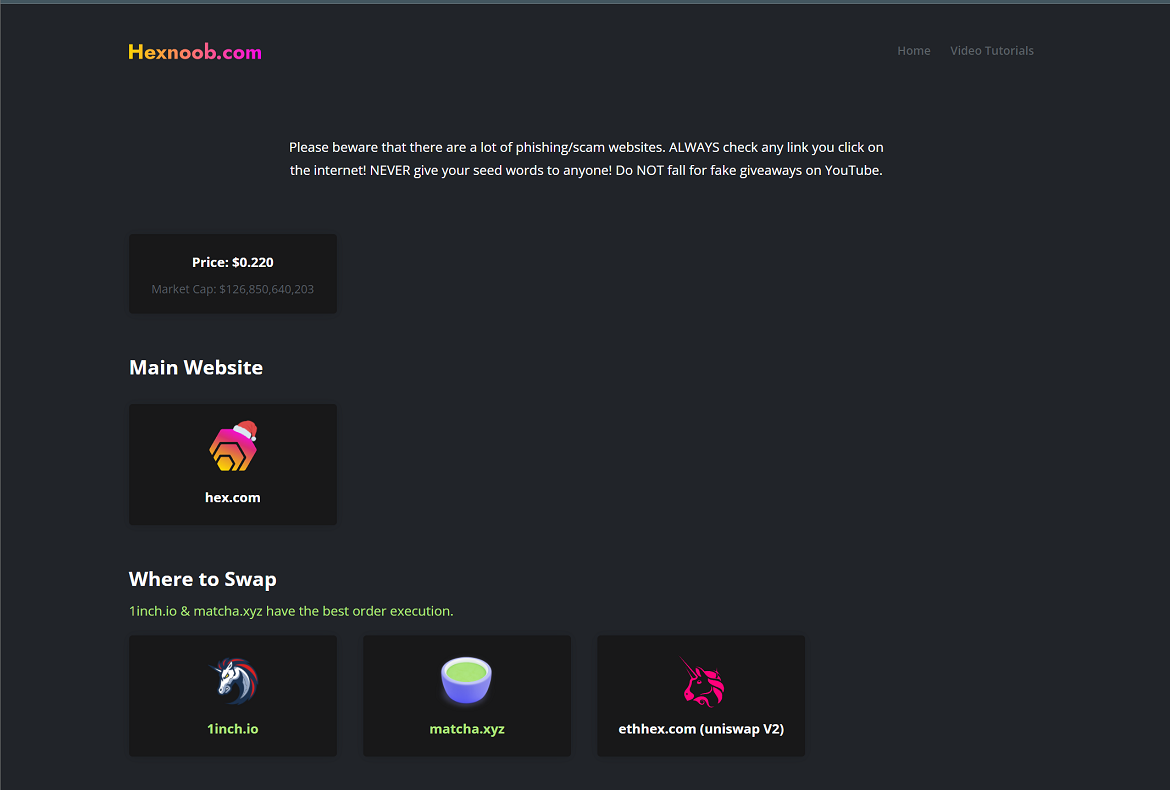Open the Home menu item
The width and height of the screenshot is (1170, 790).
point(913,51)
